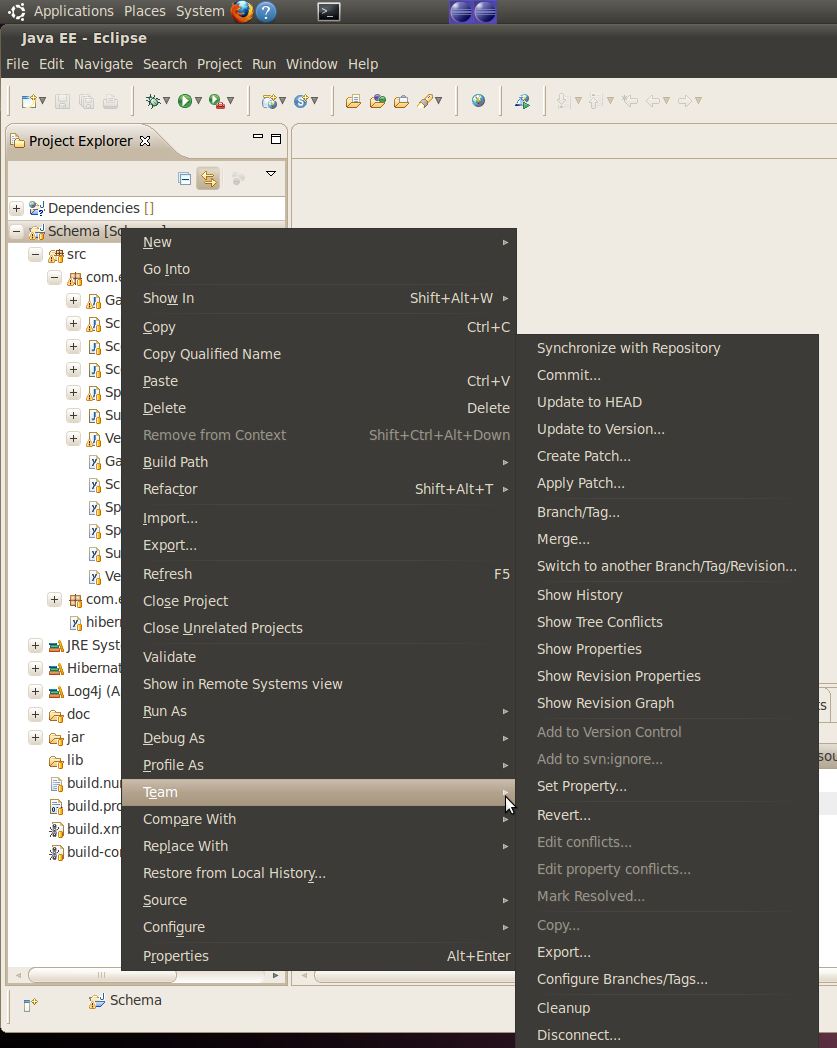
Task: Expand the JRE System library node
Action: tap(35, 646)
